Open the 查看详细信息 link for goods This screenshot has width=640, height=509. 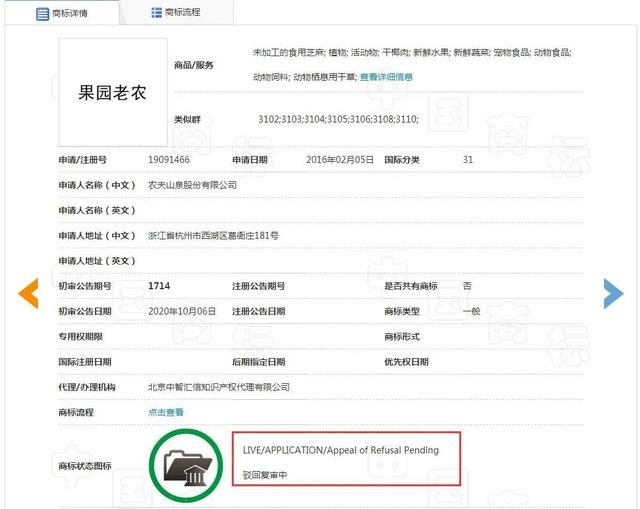tap(386, 77)
